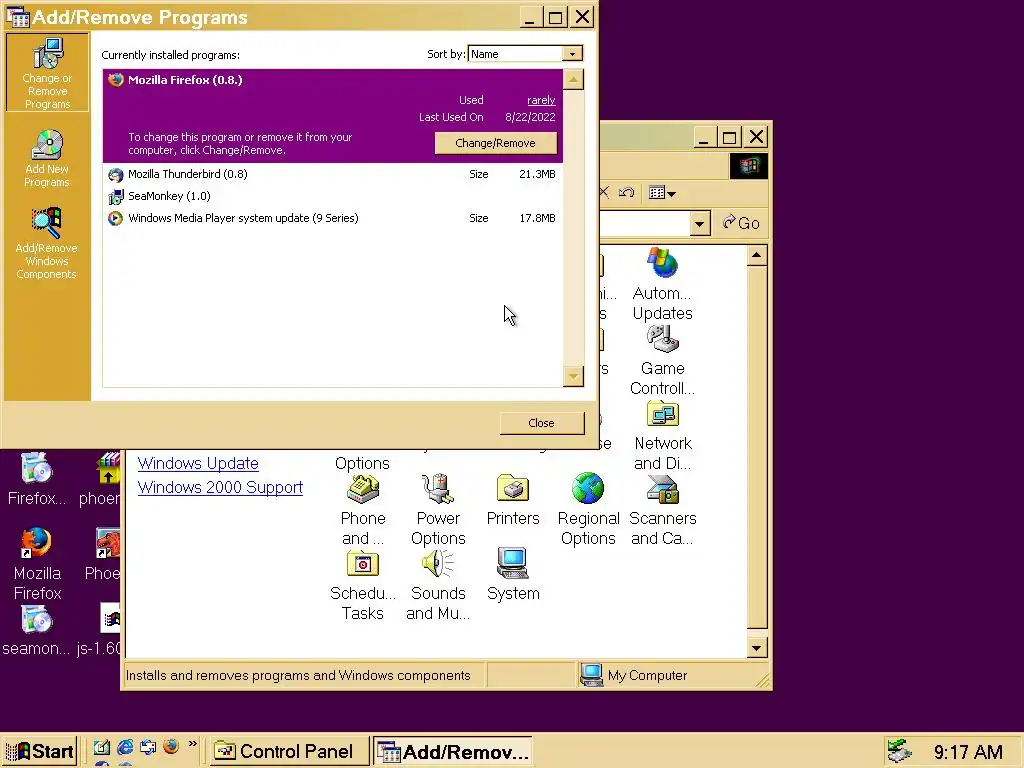Click Control Panel scroll up arrow
Screen dimensions: 1024x768
(756, 255)
